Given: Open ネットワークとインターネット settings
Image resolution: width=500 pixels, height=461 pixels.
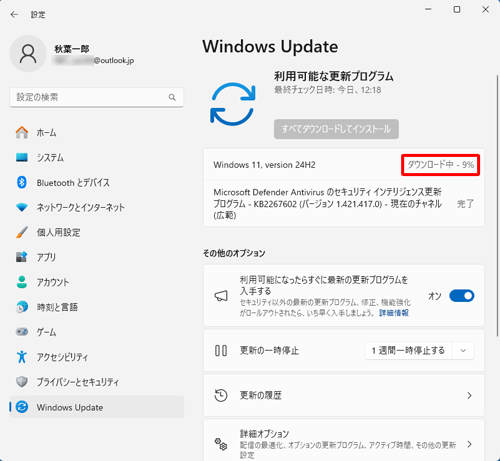Looking at the screenshot, I should pyautogui.click(x=97, y=207).
